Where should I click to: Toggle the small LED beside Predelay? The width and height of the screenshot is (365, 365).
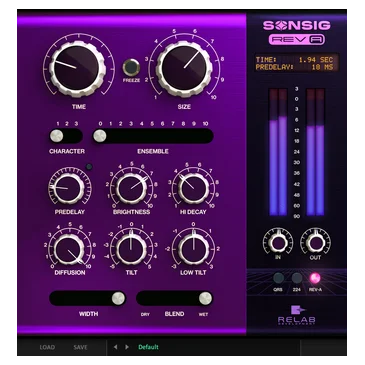89,166
